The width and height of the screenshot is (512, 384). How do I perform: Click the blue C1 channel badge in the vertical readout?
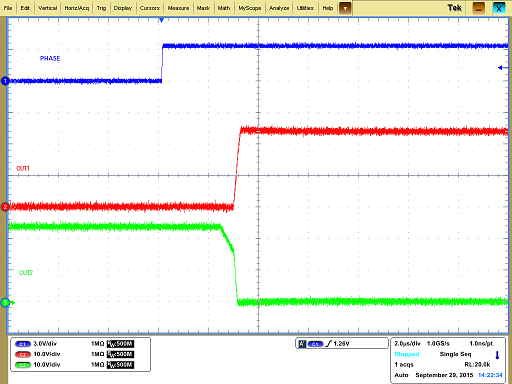(x=23, y=344)
